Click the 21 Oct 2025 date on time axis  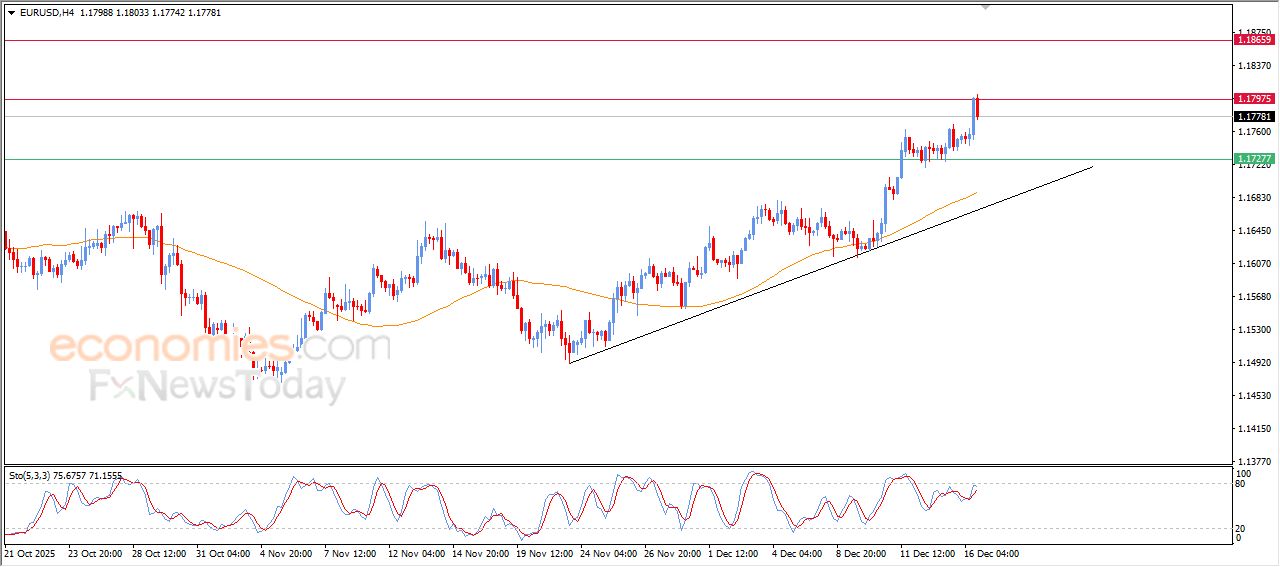click(32, 552)
